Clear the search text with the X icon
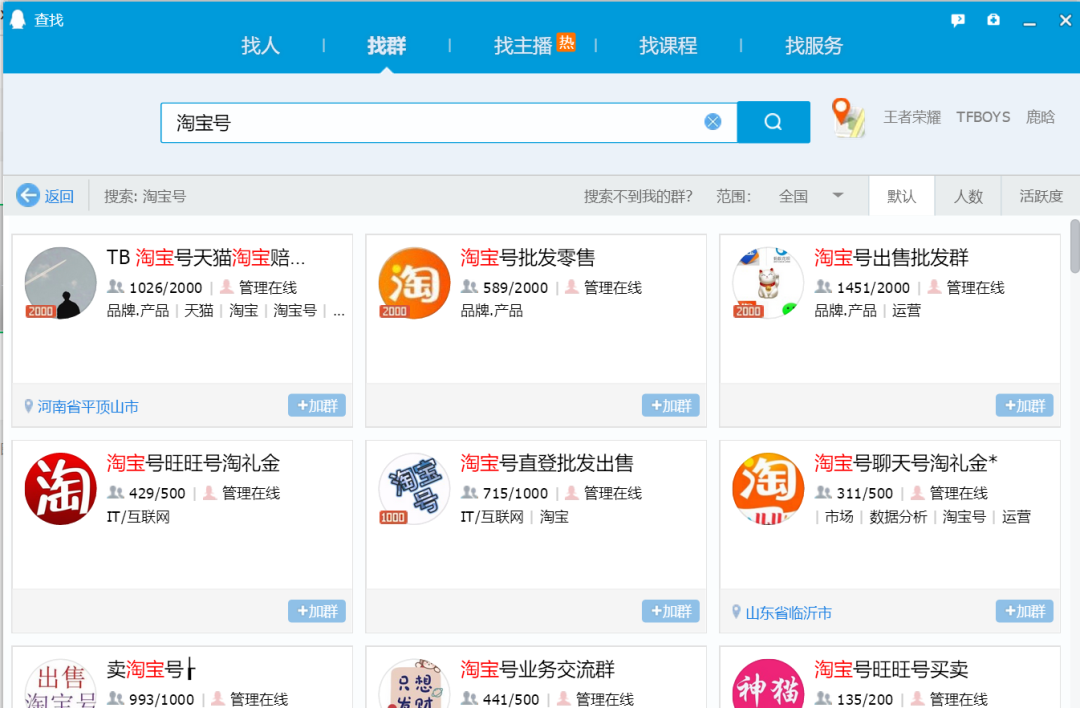Image resolution: width=1080 pixels, height=708 pixels. pyautogui.click(x=712, y=122)
